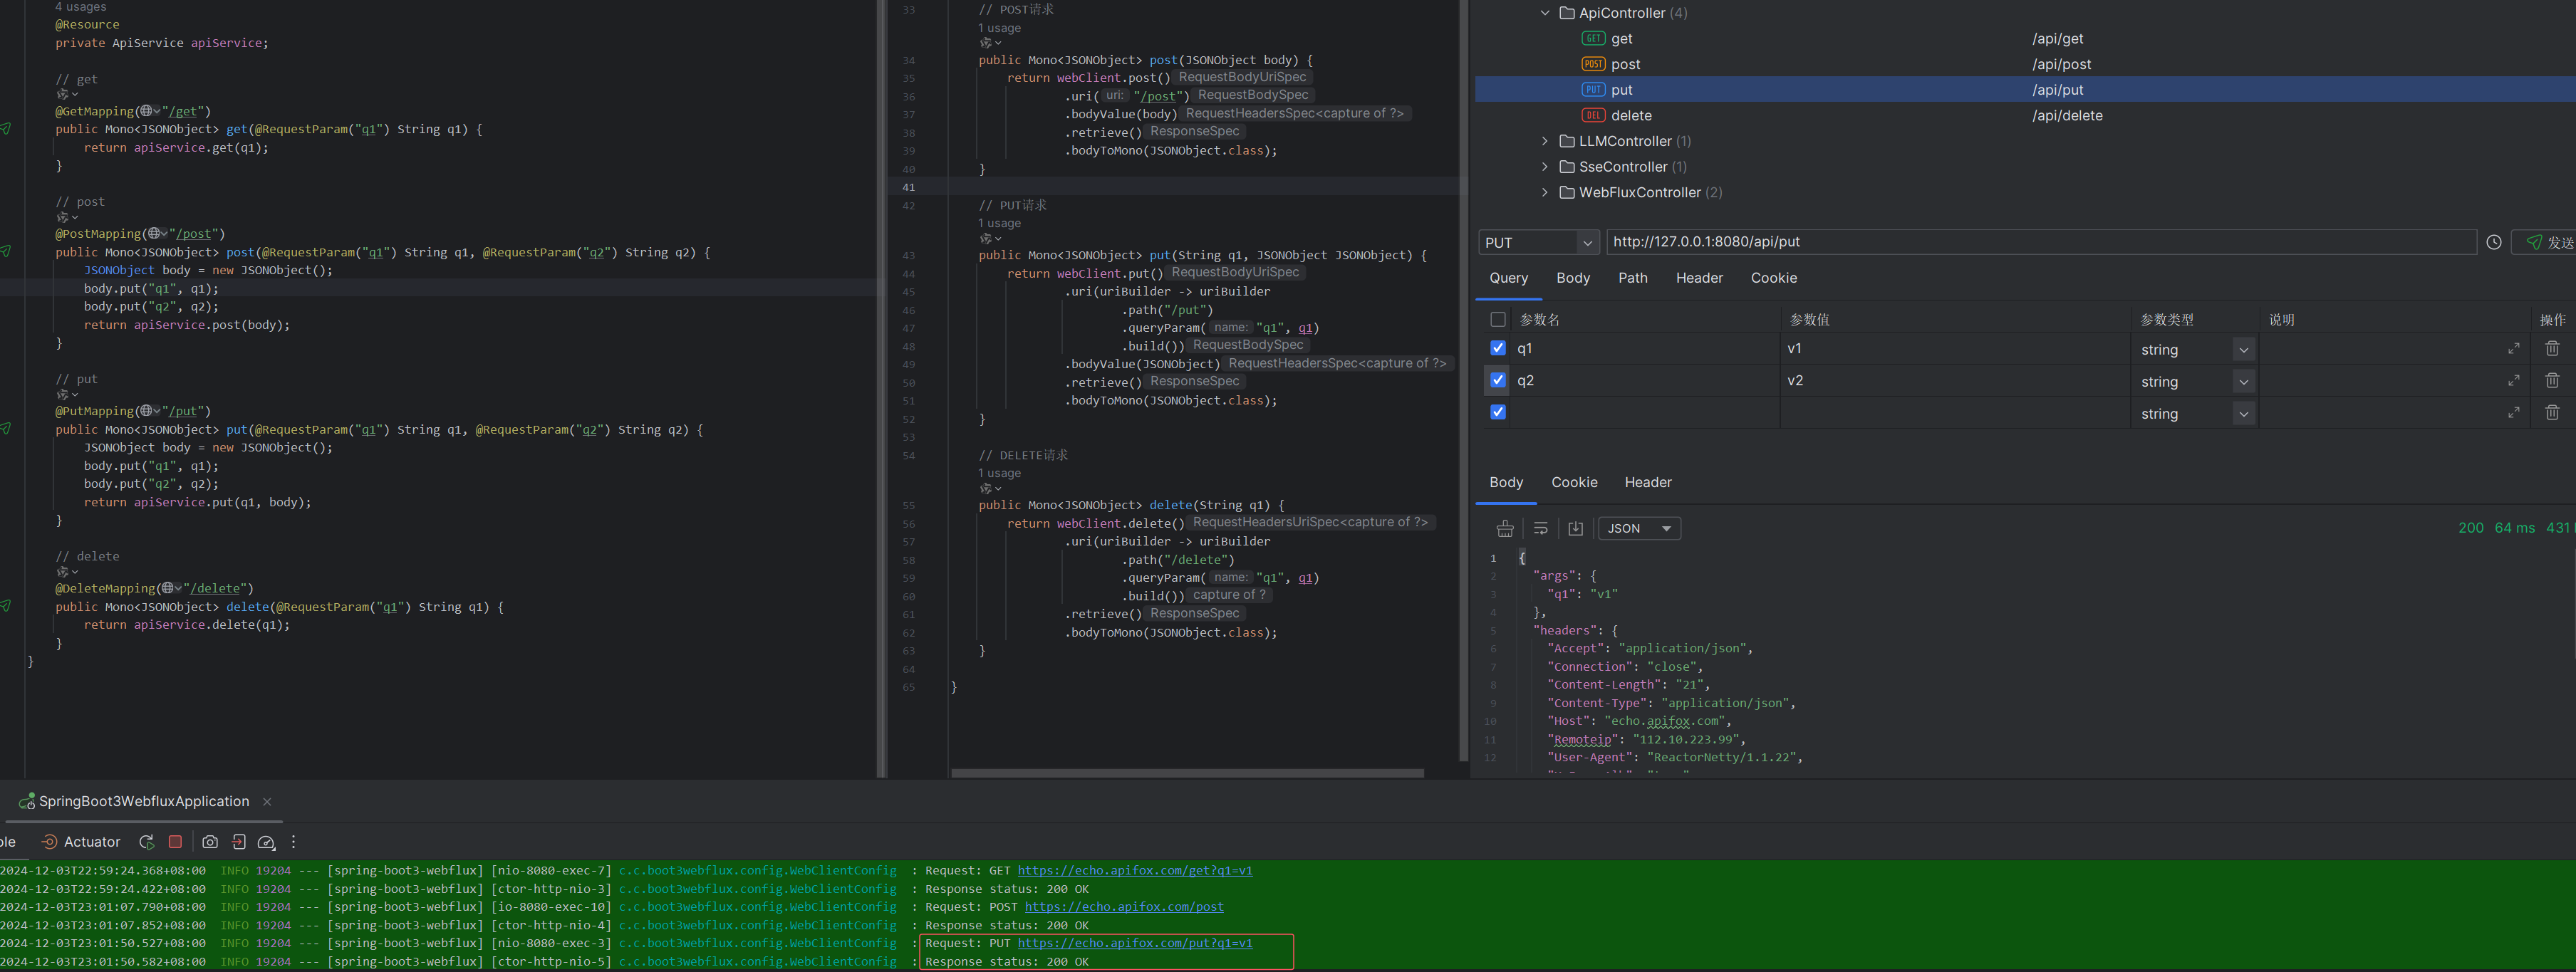Click the 发送 send button
The height and width of the screenshot is (972, 2576).
pyautogui.click(x=2546, y=242)
